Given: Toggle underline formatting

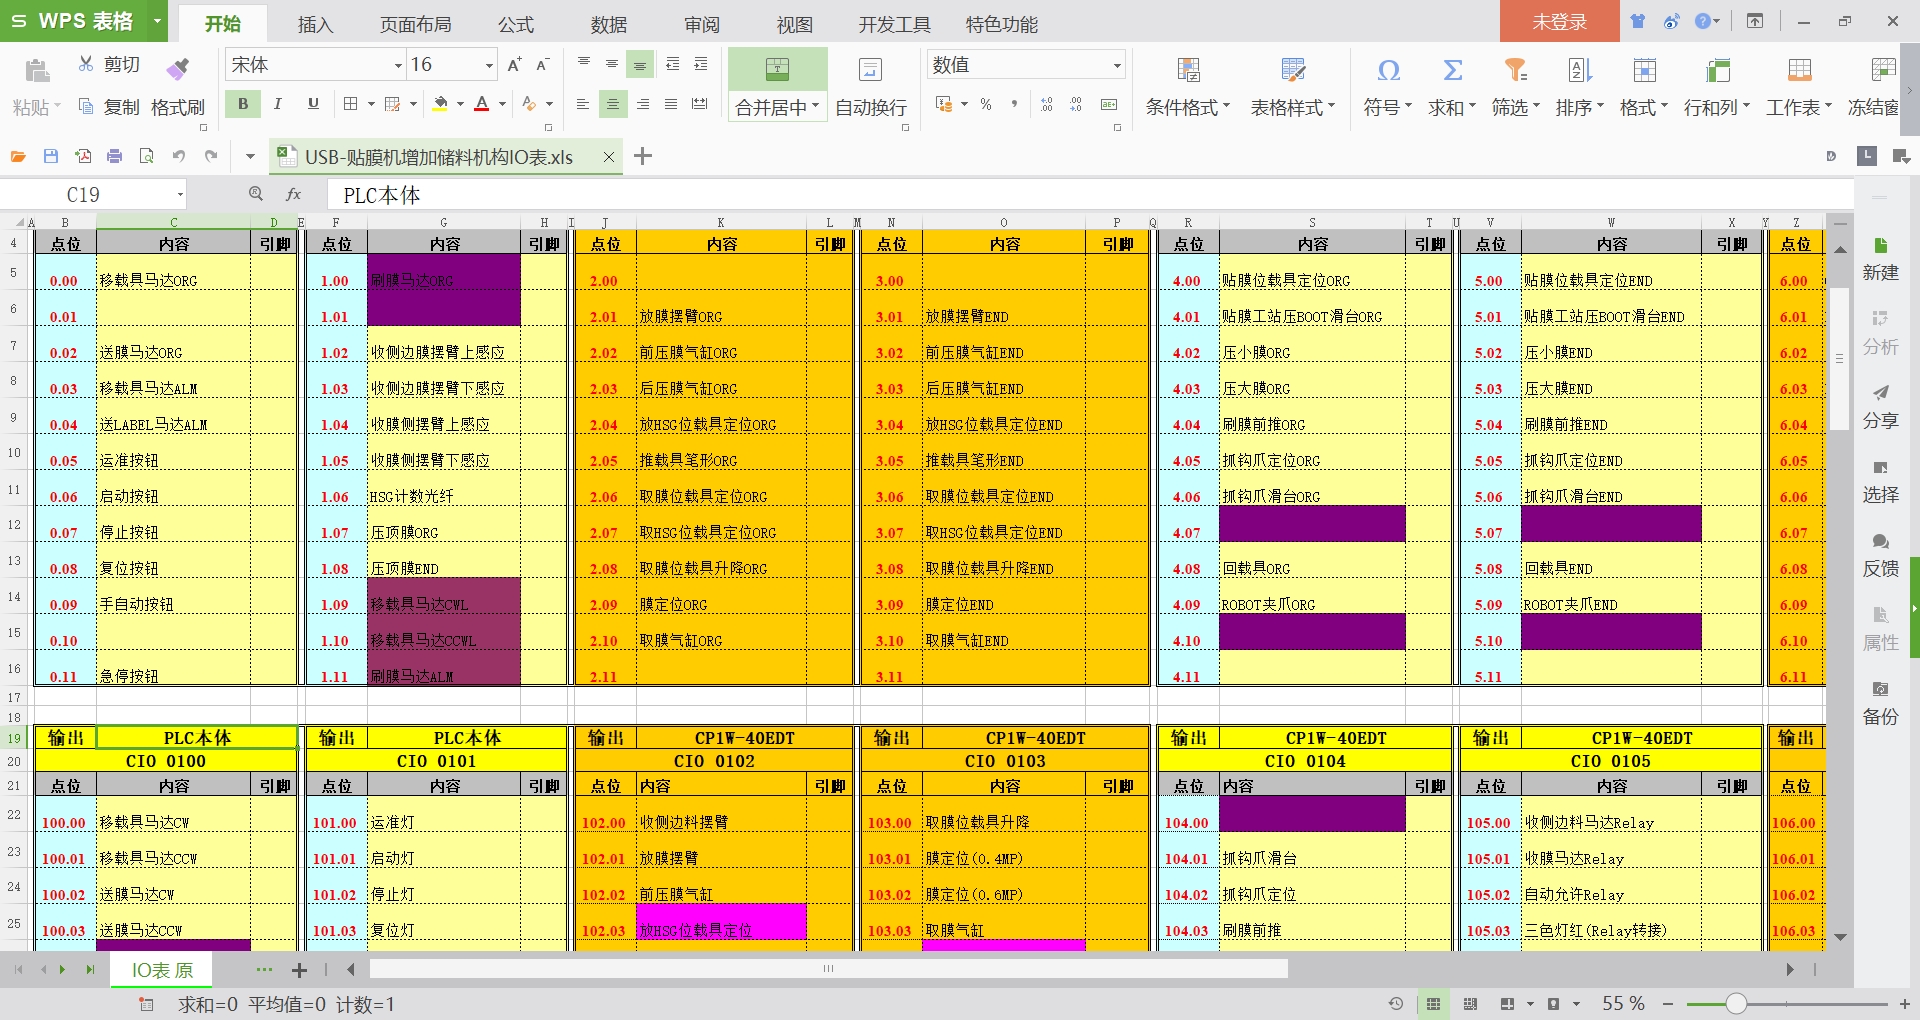Looking at the screenshot, I should pos(313,103).
